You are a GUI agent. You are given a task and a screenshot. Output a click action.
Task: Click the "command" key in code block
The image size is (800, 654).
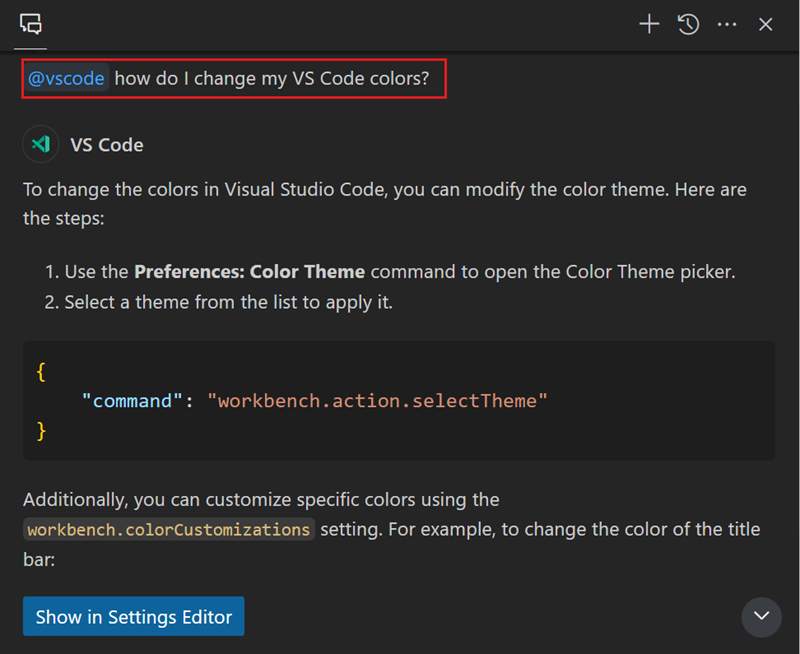(133, 401)
